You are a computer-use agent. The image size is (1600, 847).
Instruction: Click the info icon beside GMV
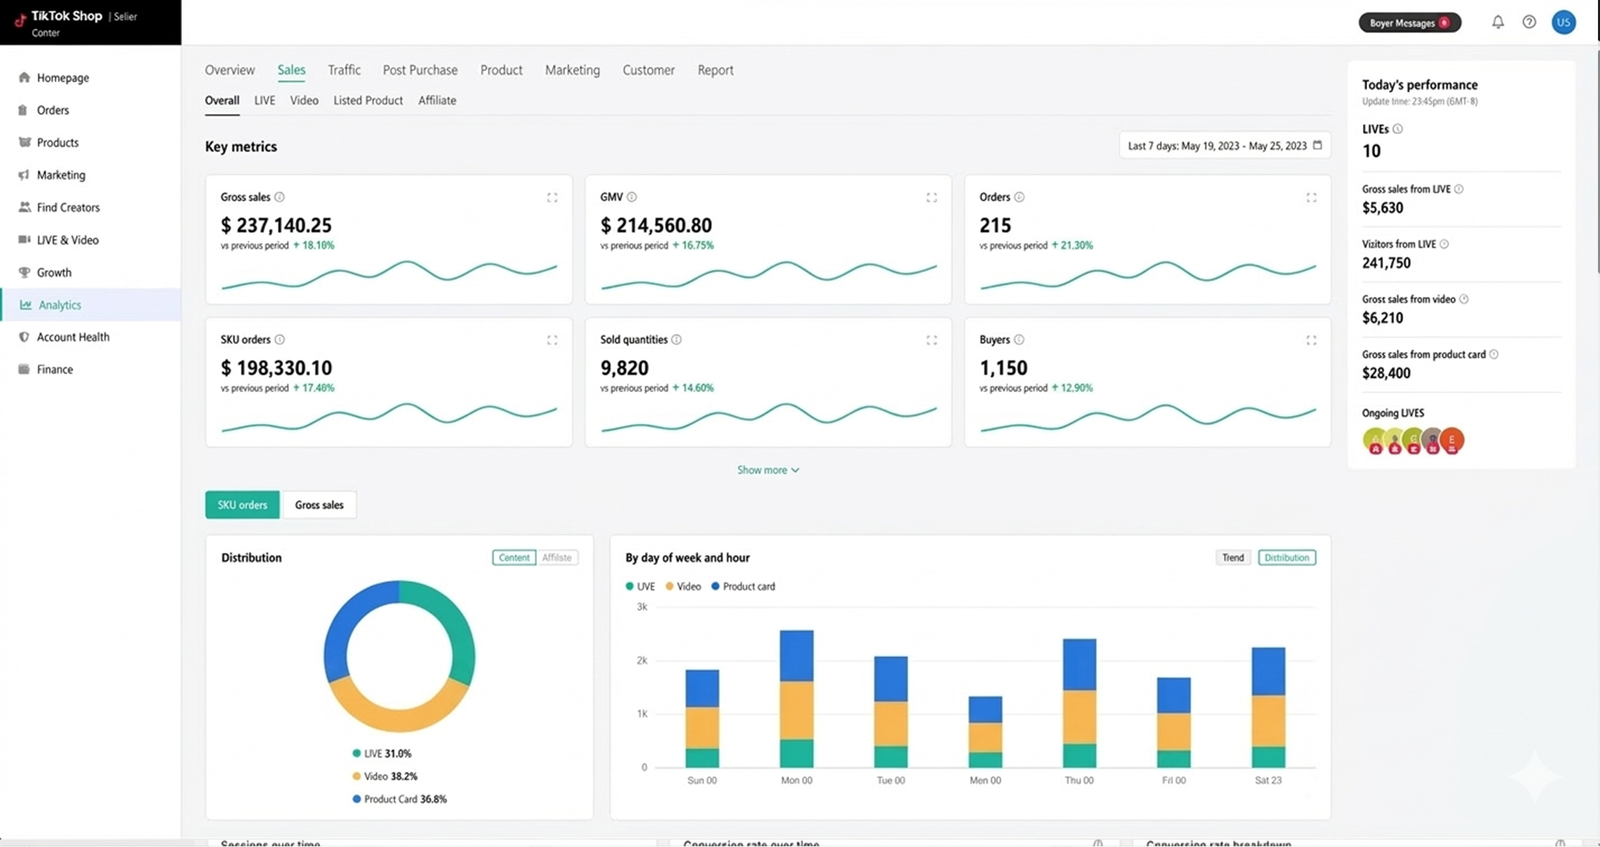[632, 197]
